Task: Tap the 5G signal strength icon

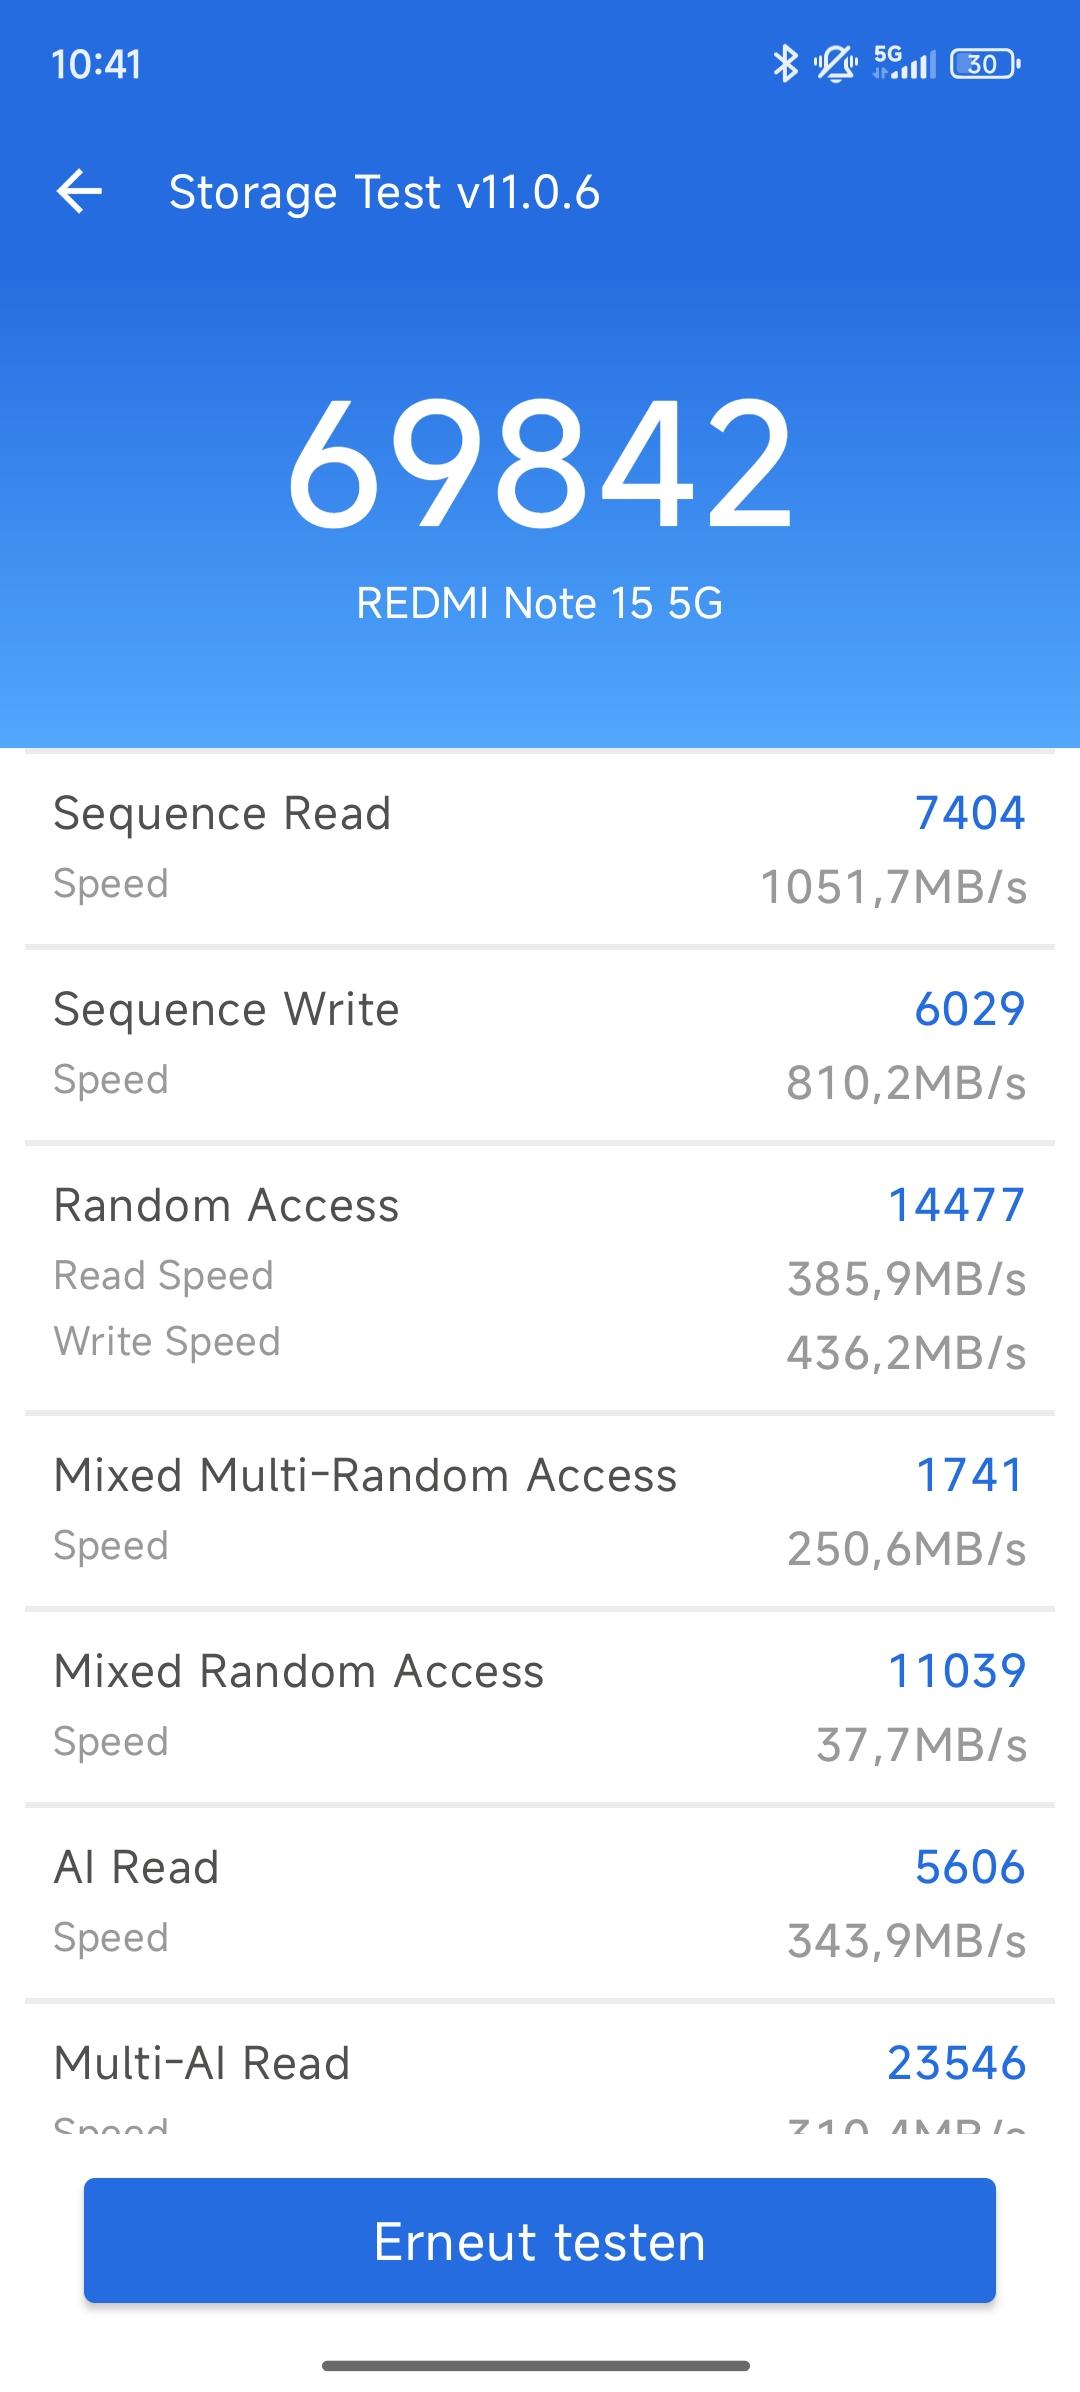Action: pos(904,63)
